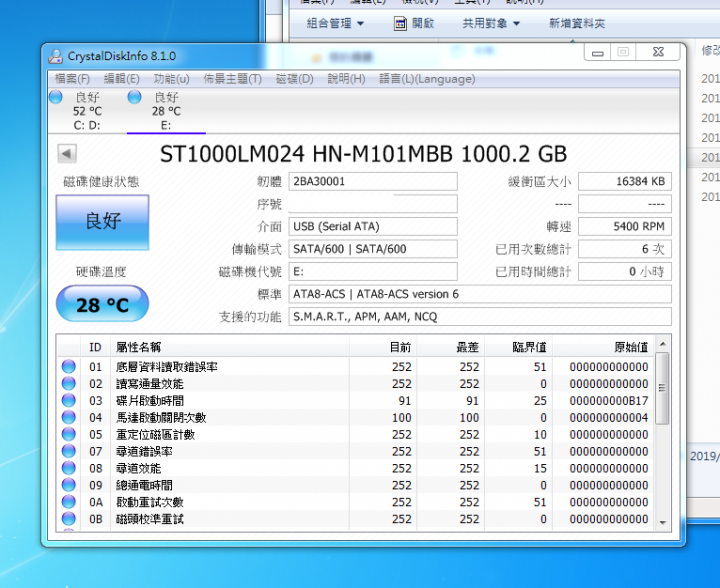Click status circle for attribute 09

pos(68,485)
